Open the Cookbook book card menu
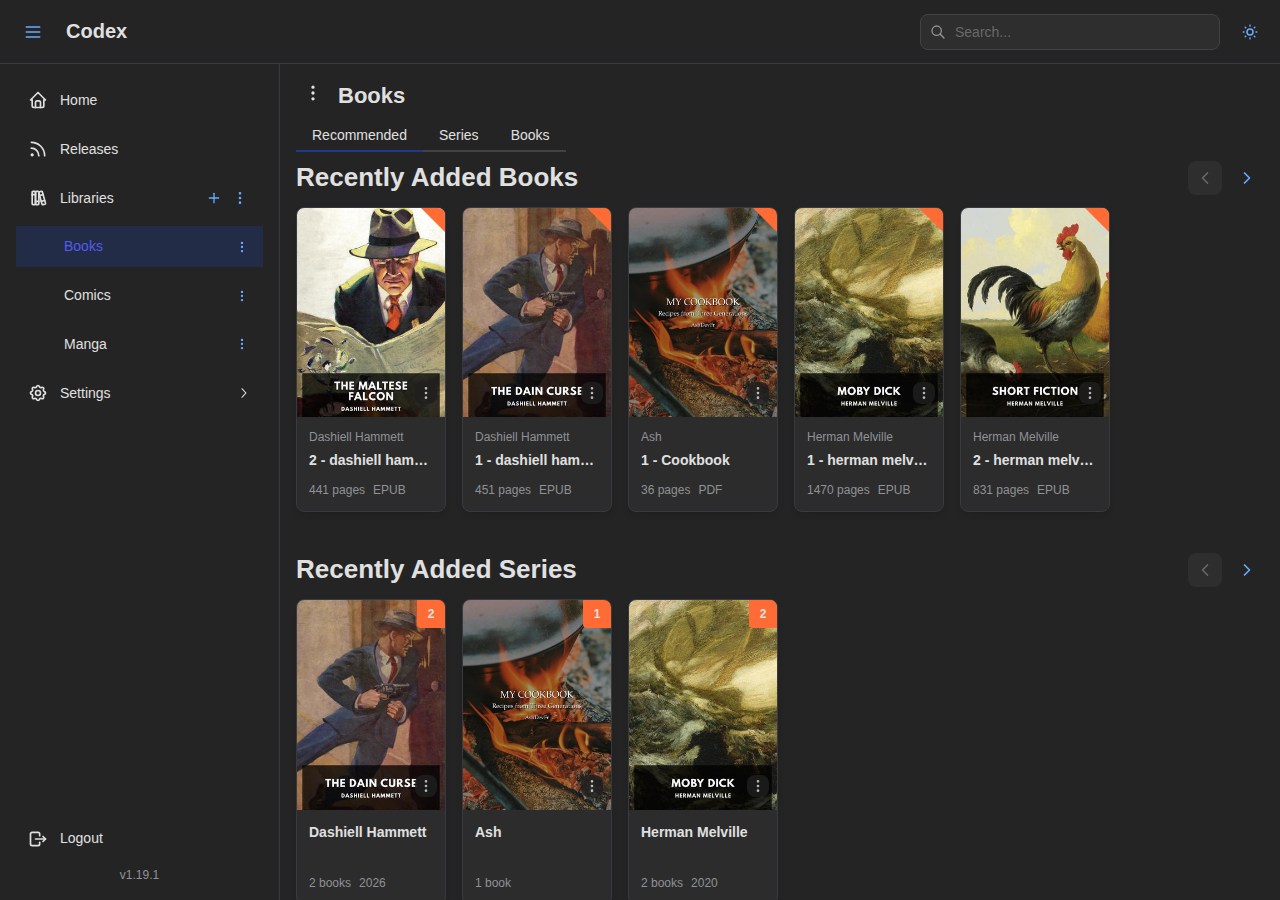Image resolution: width=1280 pixels, height=900 pixels. pos(758,393)
